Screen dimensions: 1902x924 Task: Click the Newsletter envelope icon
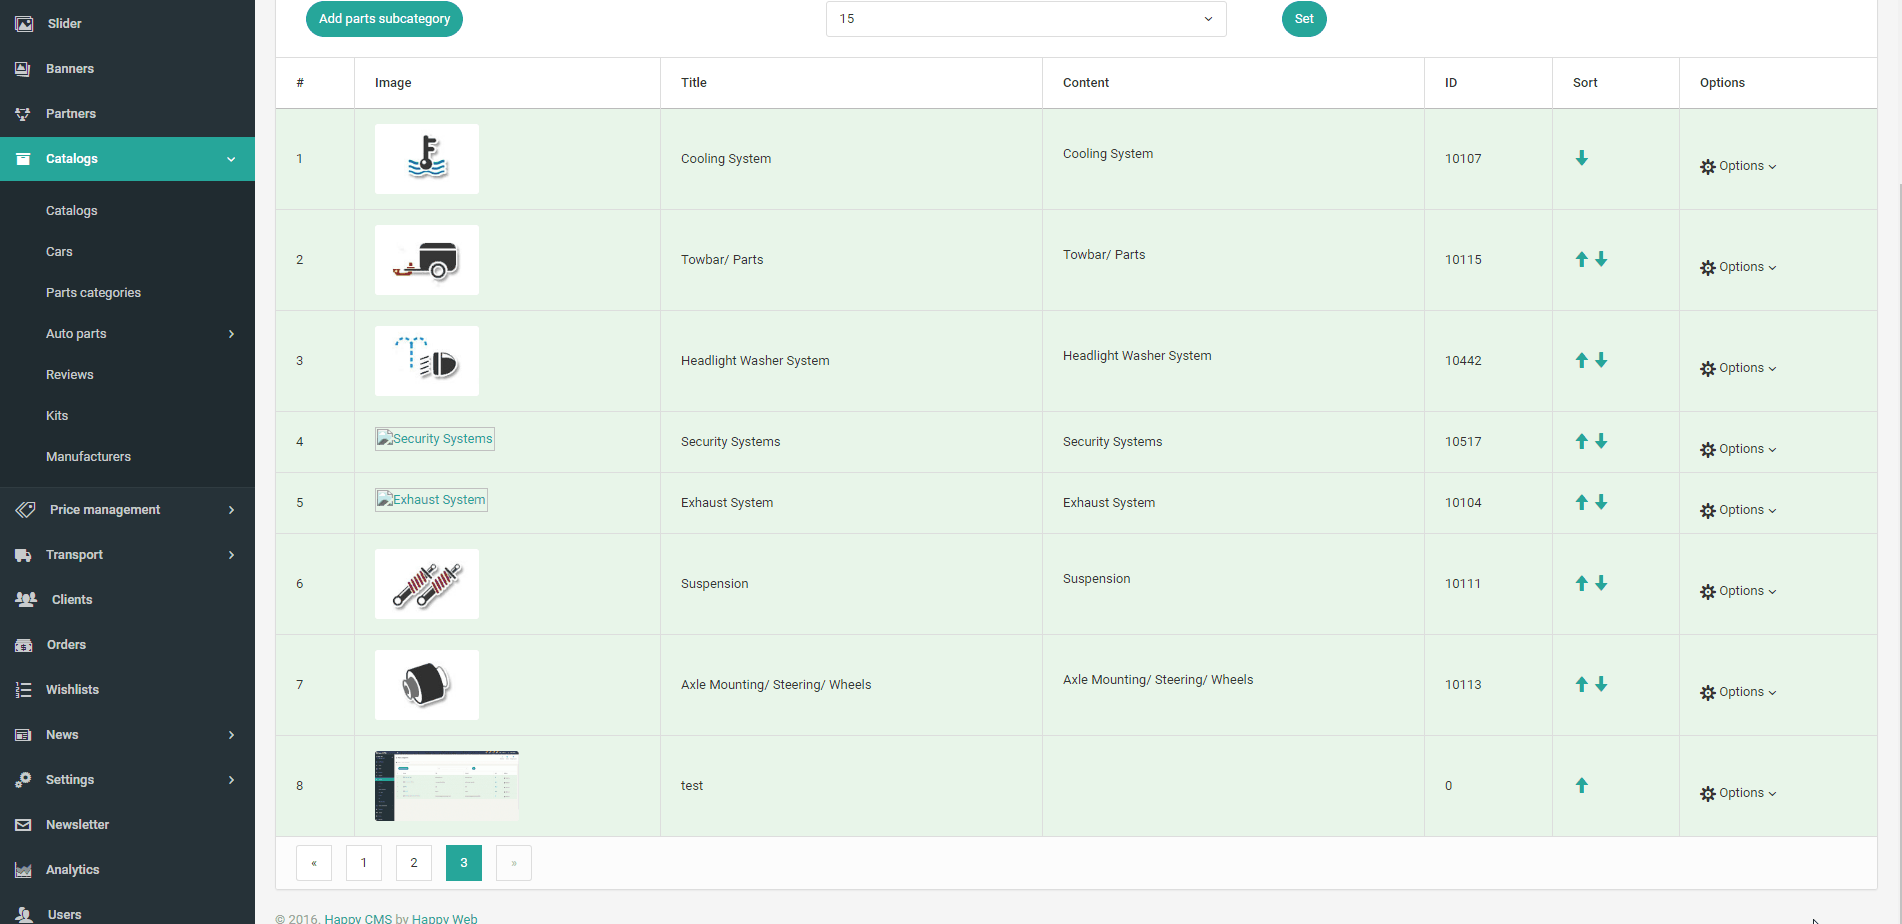click(x=23, y=825)
